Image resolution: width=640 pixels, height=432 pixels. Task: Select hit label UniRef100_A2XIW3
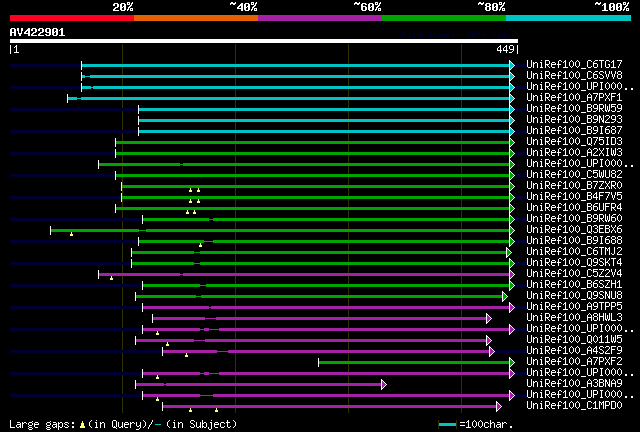click(x=574, y=152)
